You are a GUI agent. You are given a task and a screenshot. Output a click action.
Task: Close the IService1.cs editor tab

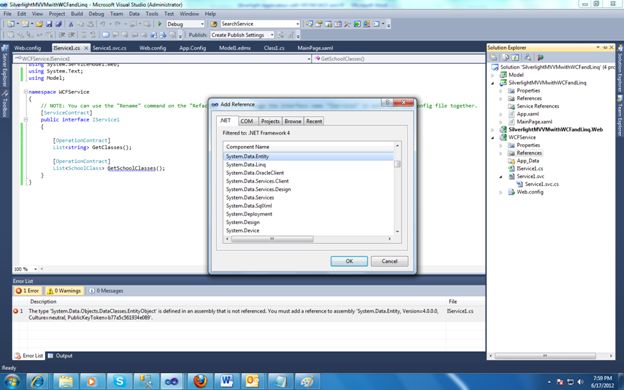[86, 48]
